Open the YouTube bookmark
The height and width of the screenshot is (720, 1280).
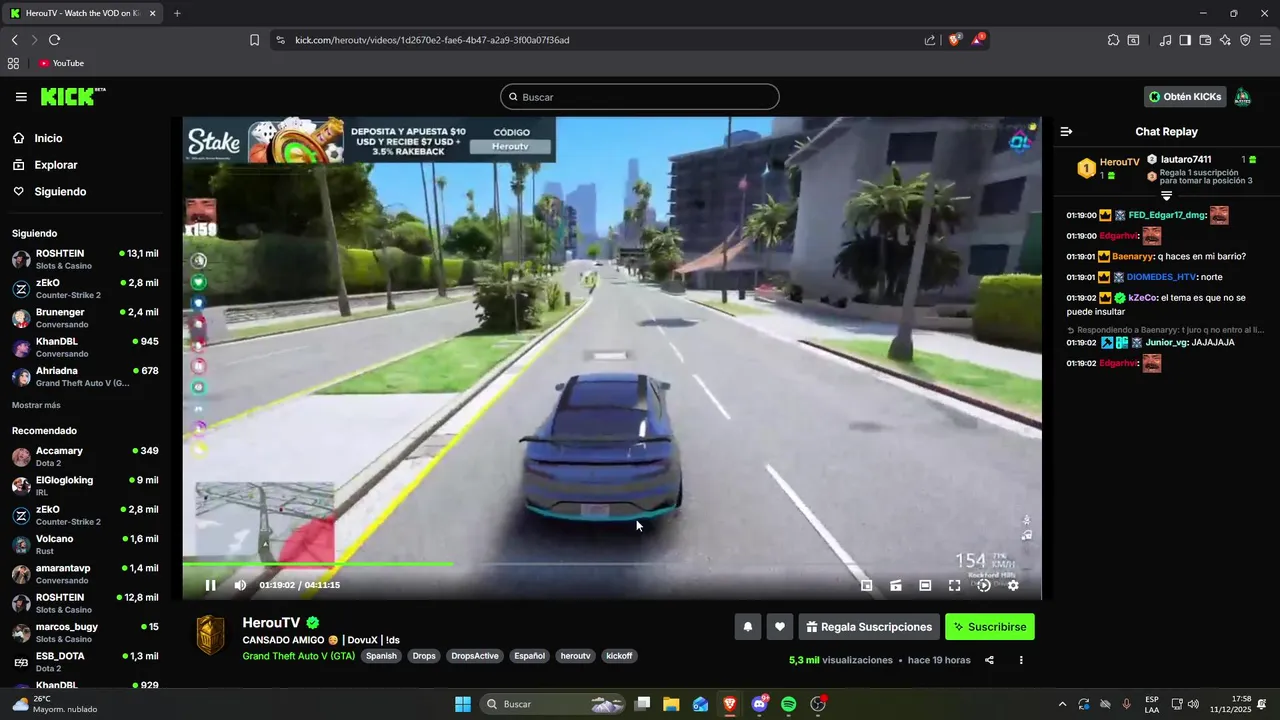62,63
